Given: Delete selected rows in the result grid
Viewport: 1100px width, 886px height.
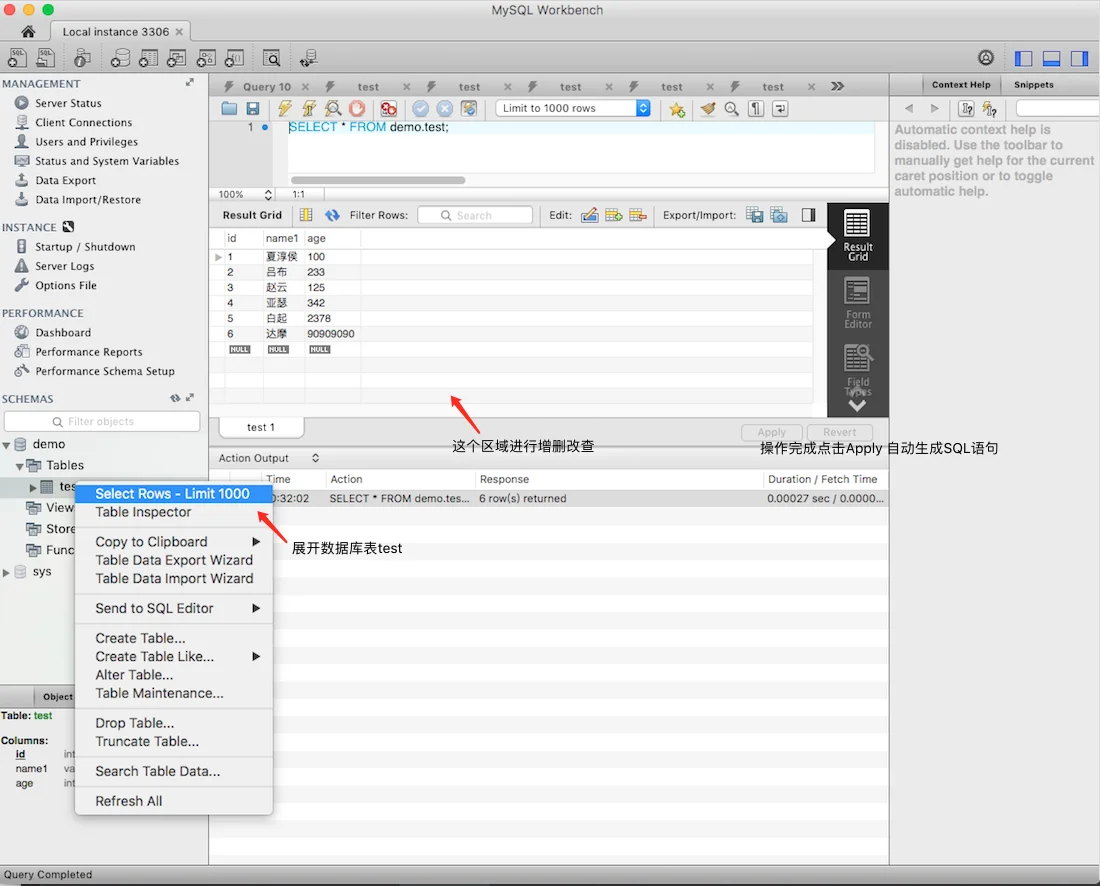Looking at the screenshot, I should [638, 215].
